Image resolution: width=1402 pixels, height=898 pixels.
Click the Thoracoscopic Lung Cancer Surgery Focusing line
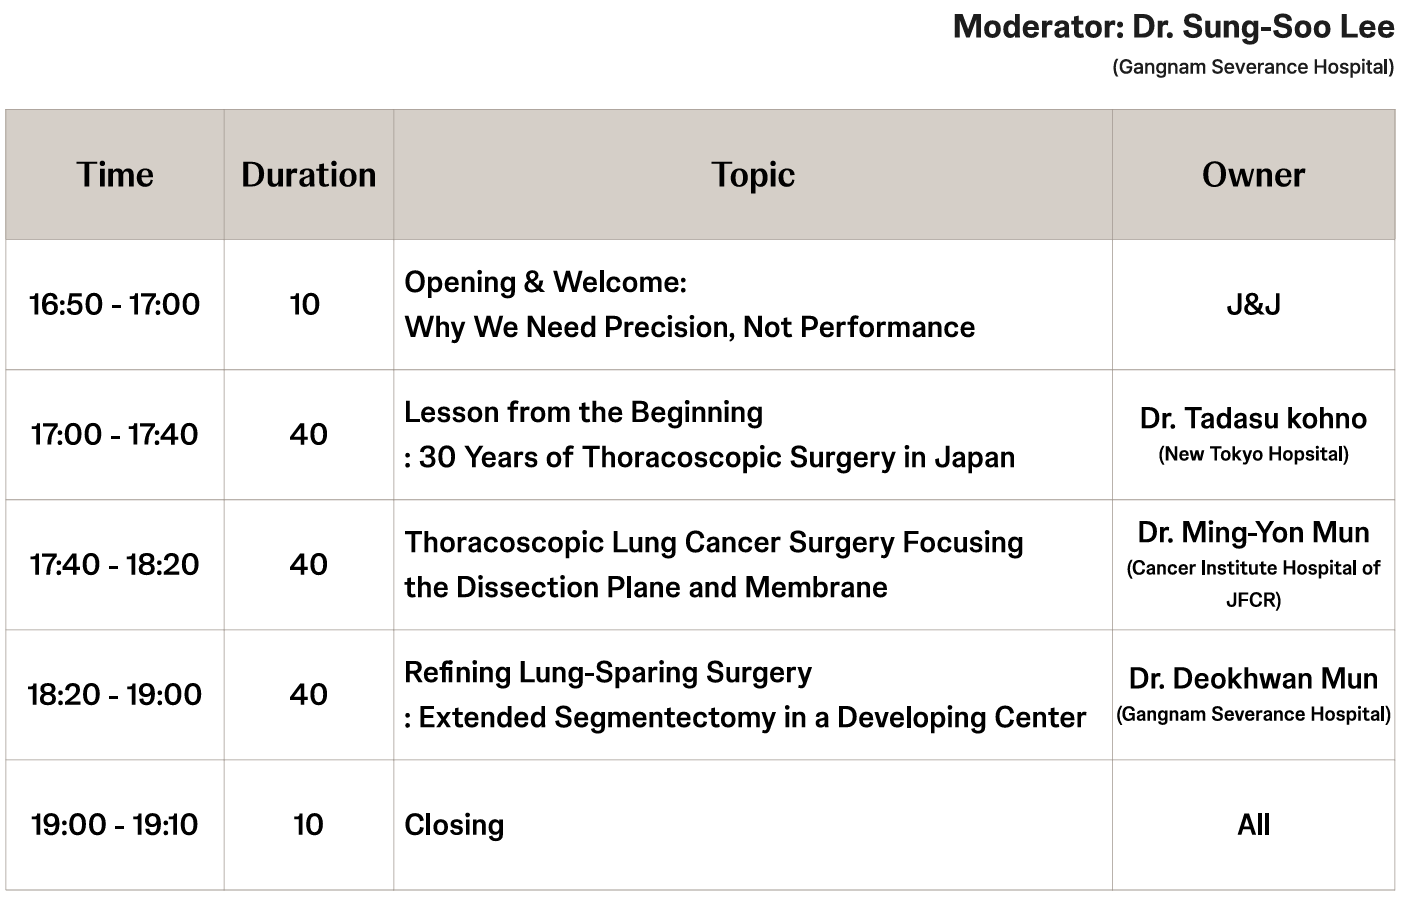click(x=713, y=542)
